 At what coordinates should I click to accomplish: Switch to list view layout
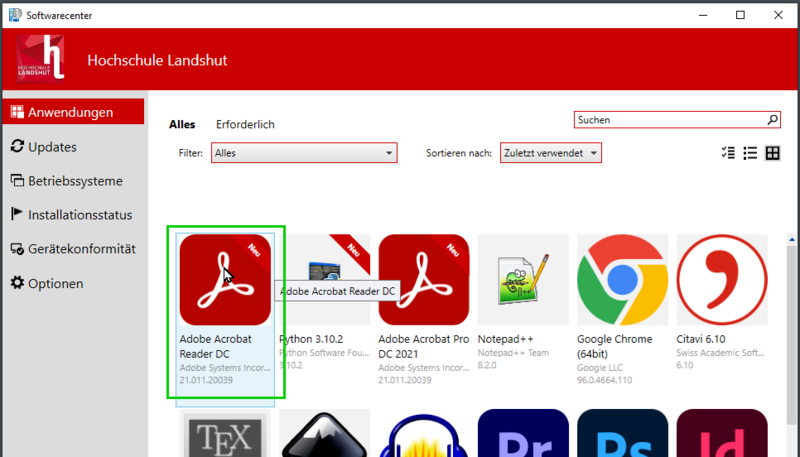pyautogui.click(x=750, y=153)
